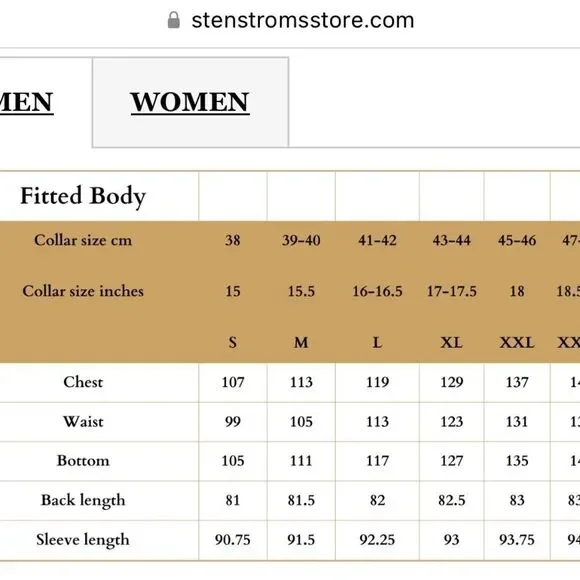The height and width of the screenshot is (580, 580).
Task: Tap the stenstromsstore.com URL text
Action: click(x=303, y=20)
